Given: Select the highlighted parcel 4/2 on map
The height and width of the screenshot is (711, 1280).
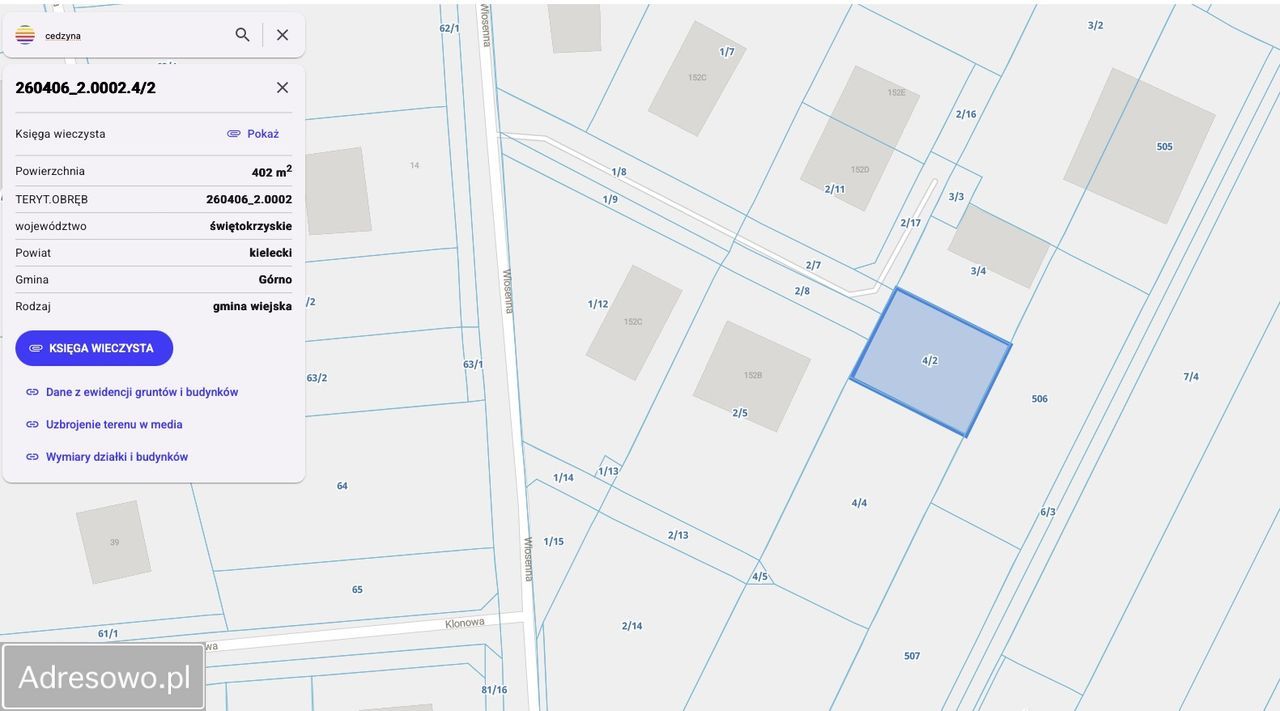Looking at the screenshot, I should (x=930, y=361).
